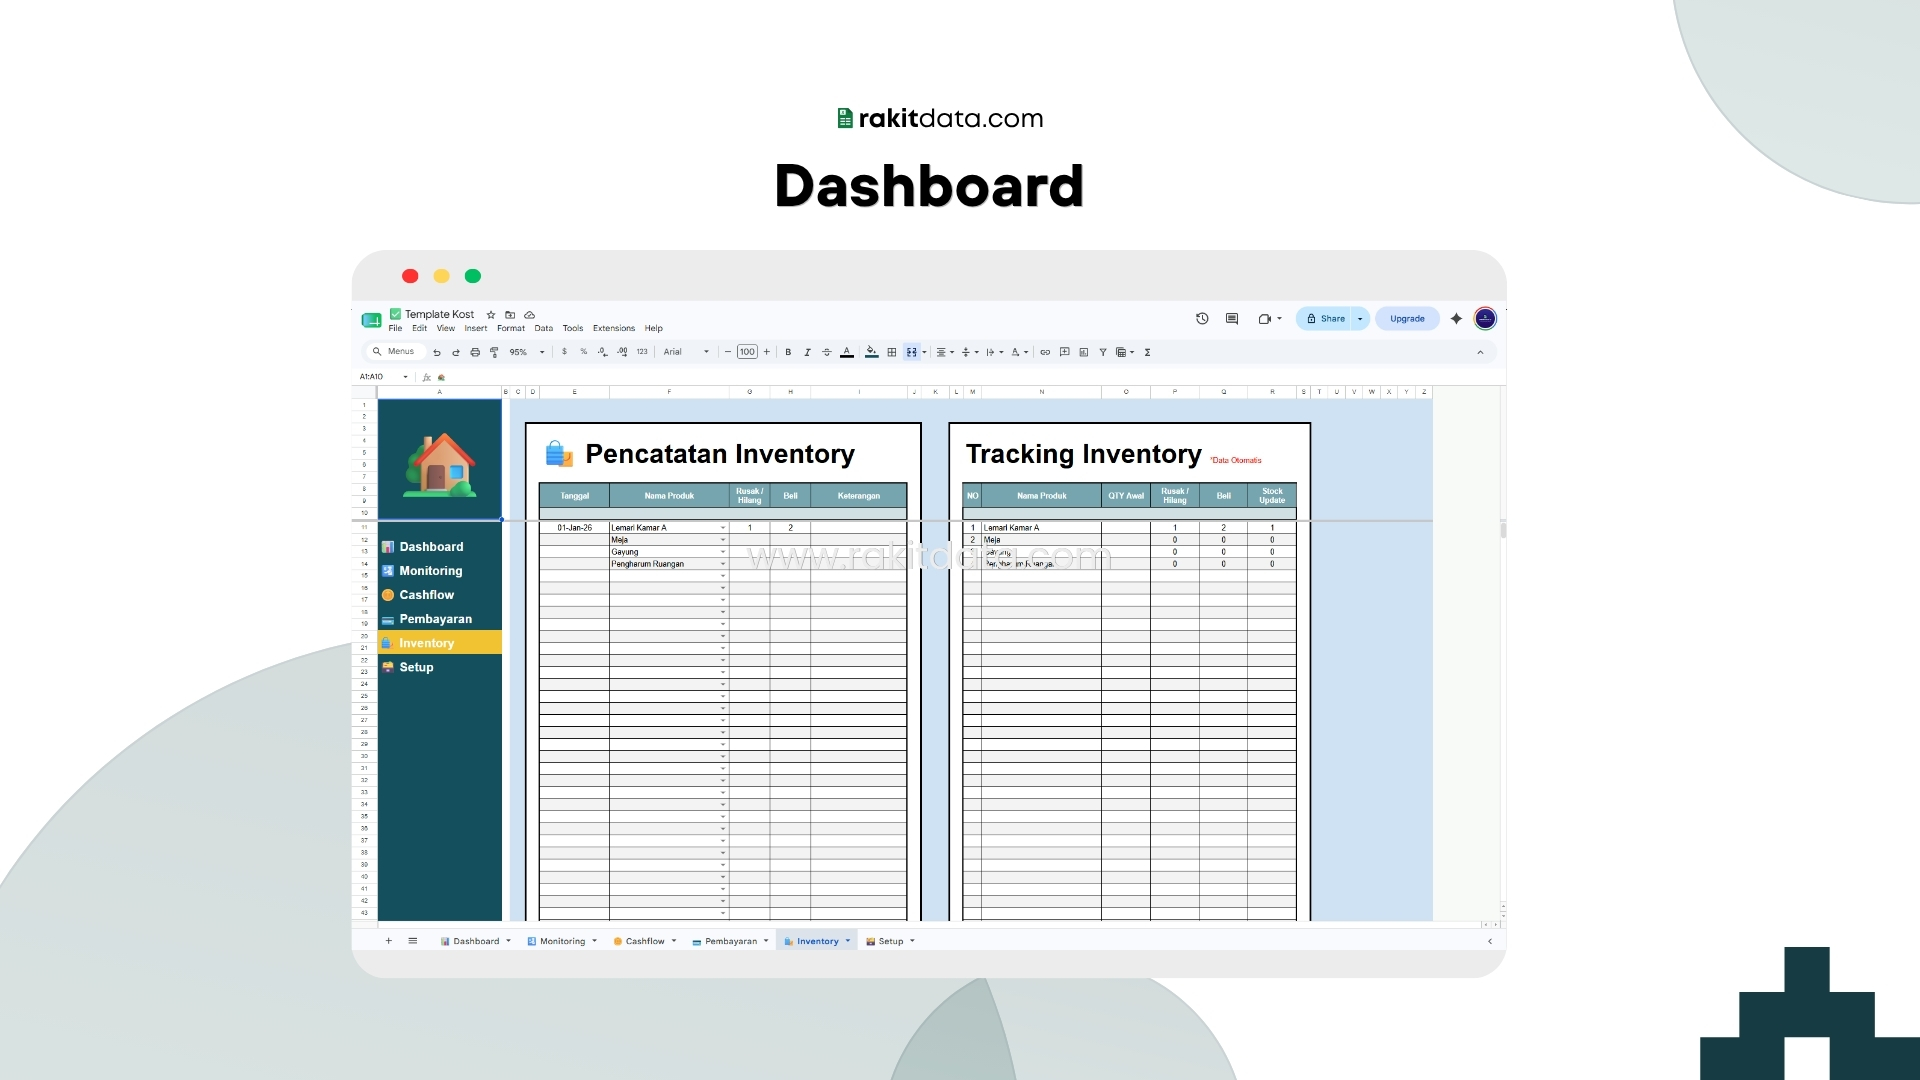Open the text color picker
Viewport: 1920px width, 1080px height.
click(847, 352)
